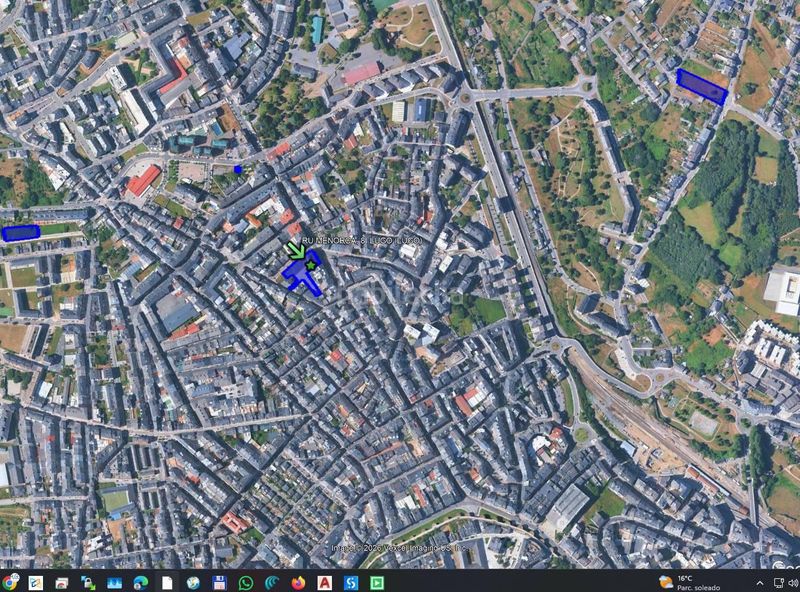Viewport: 800px width, 592px height.
Task: Click the network status tray icon
Action: 779,583
